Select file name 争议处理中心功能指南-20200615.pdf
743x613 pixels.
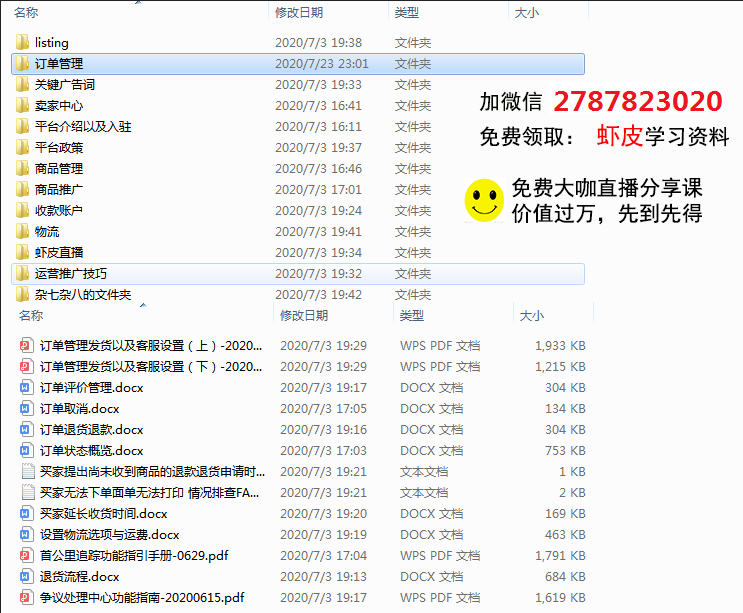click(142, 597)
